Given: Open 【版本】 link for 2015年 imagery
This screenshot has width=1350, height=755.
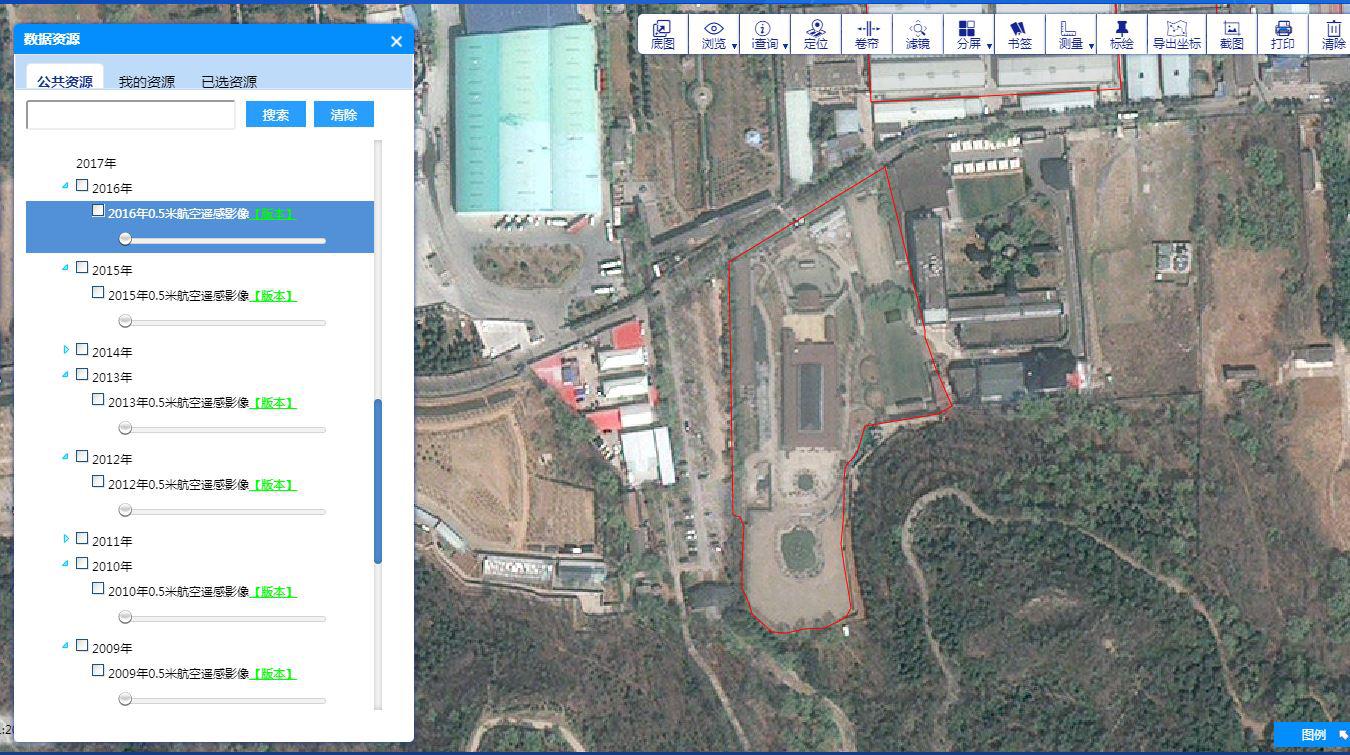Looking at the screenshot, I should pos(273,296).
